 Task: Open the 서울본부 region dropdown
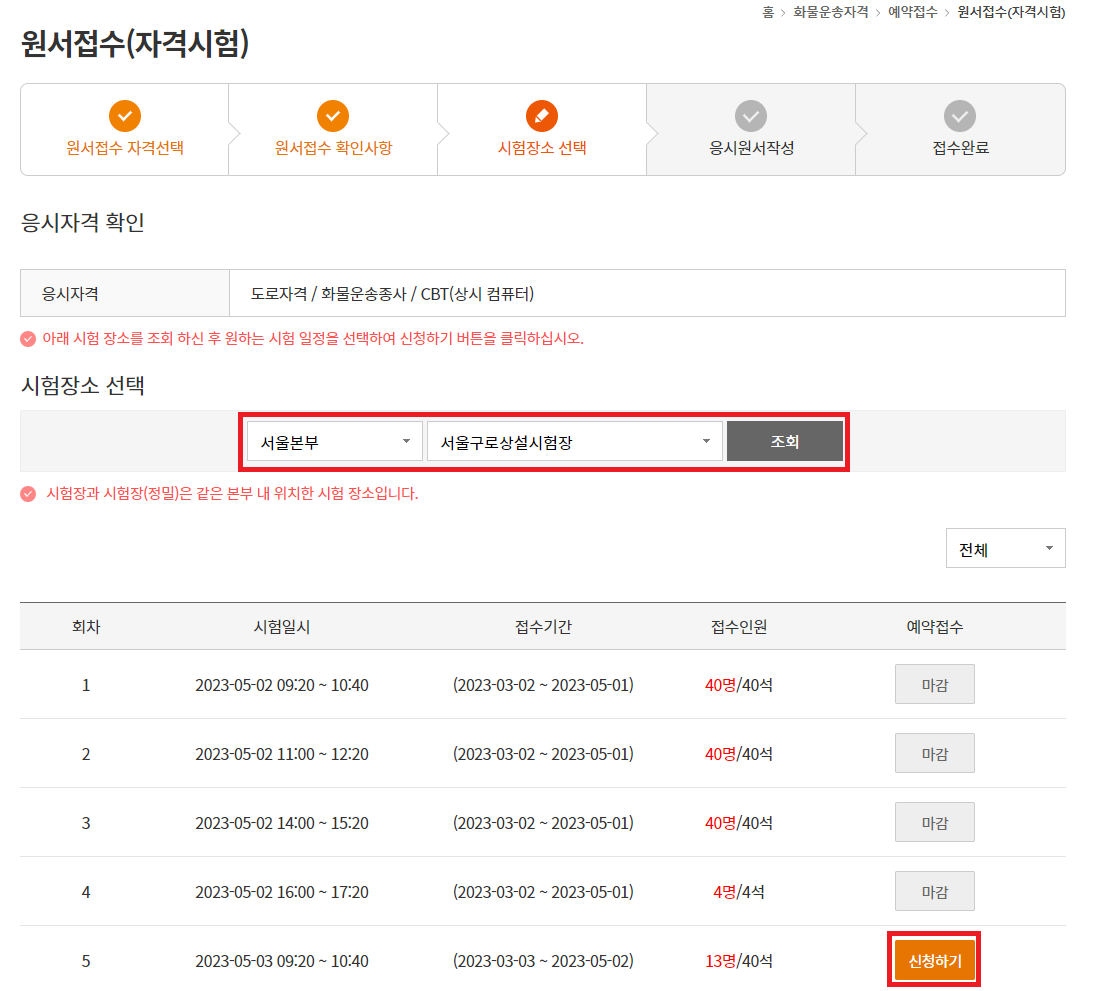334,440
